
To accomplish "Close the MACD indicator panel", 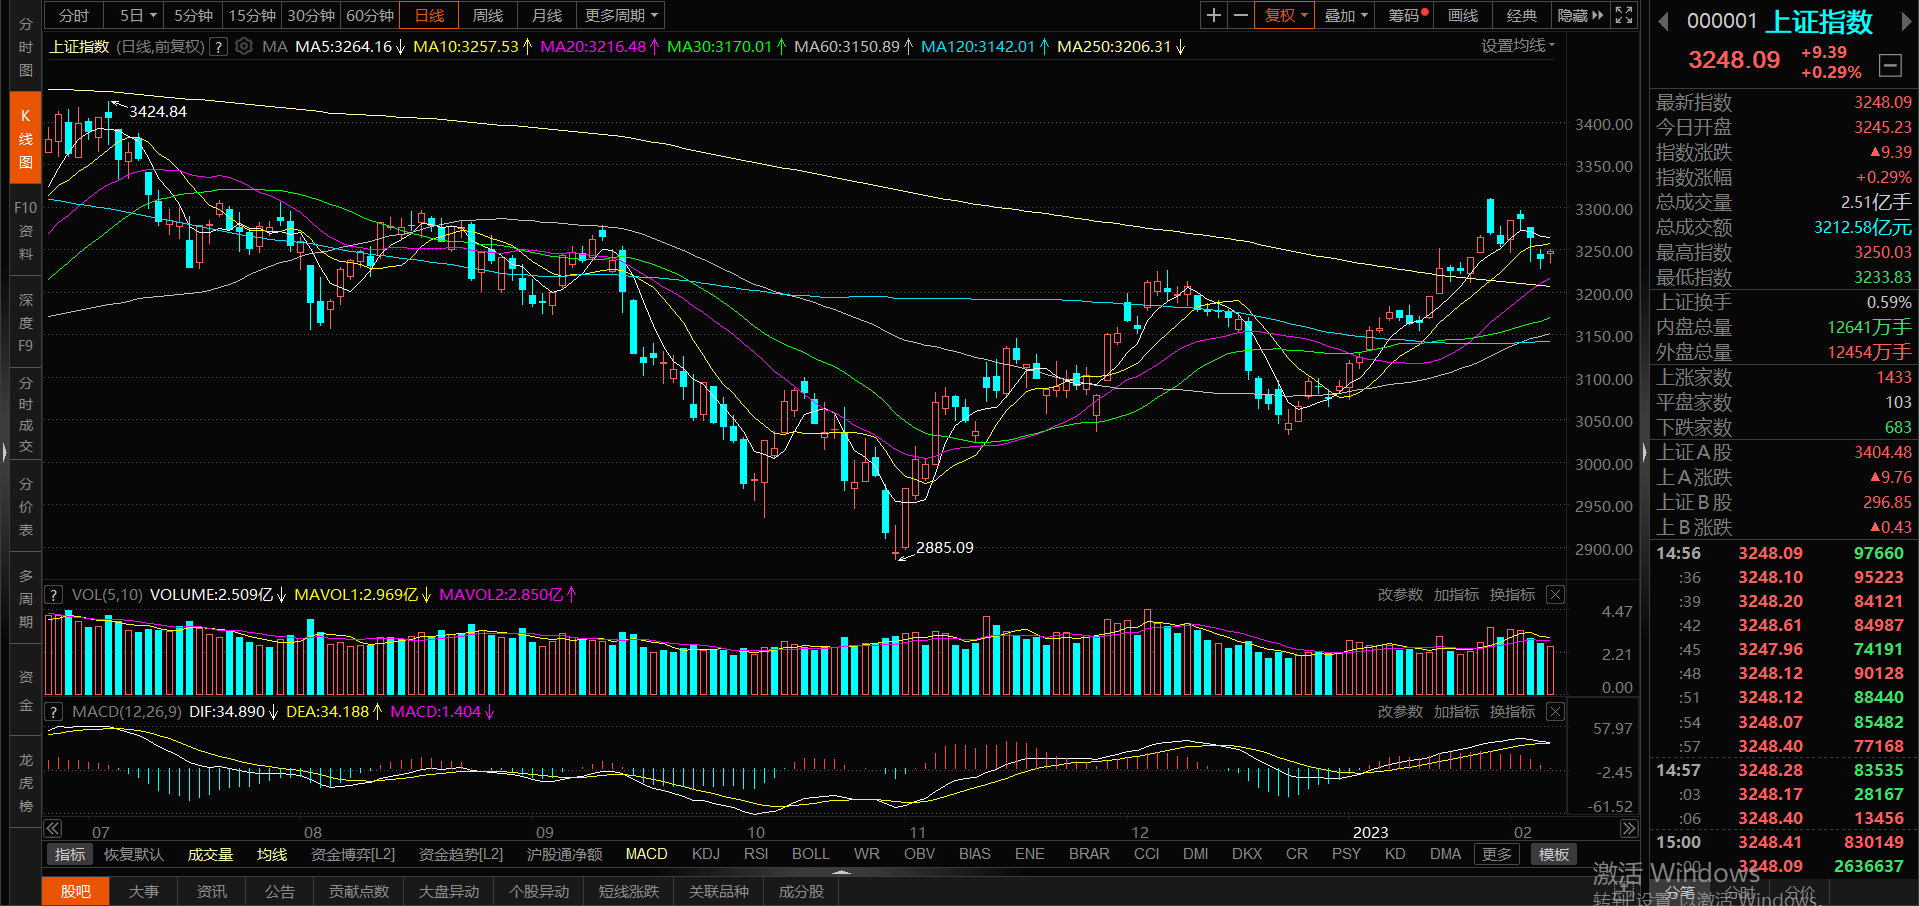I will tap(1555, 712).
